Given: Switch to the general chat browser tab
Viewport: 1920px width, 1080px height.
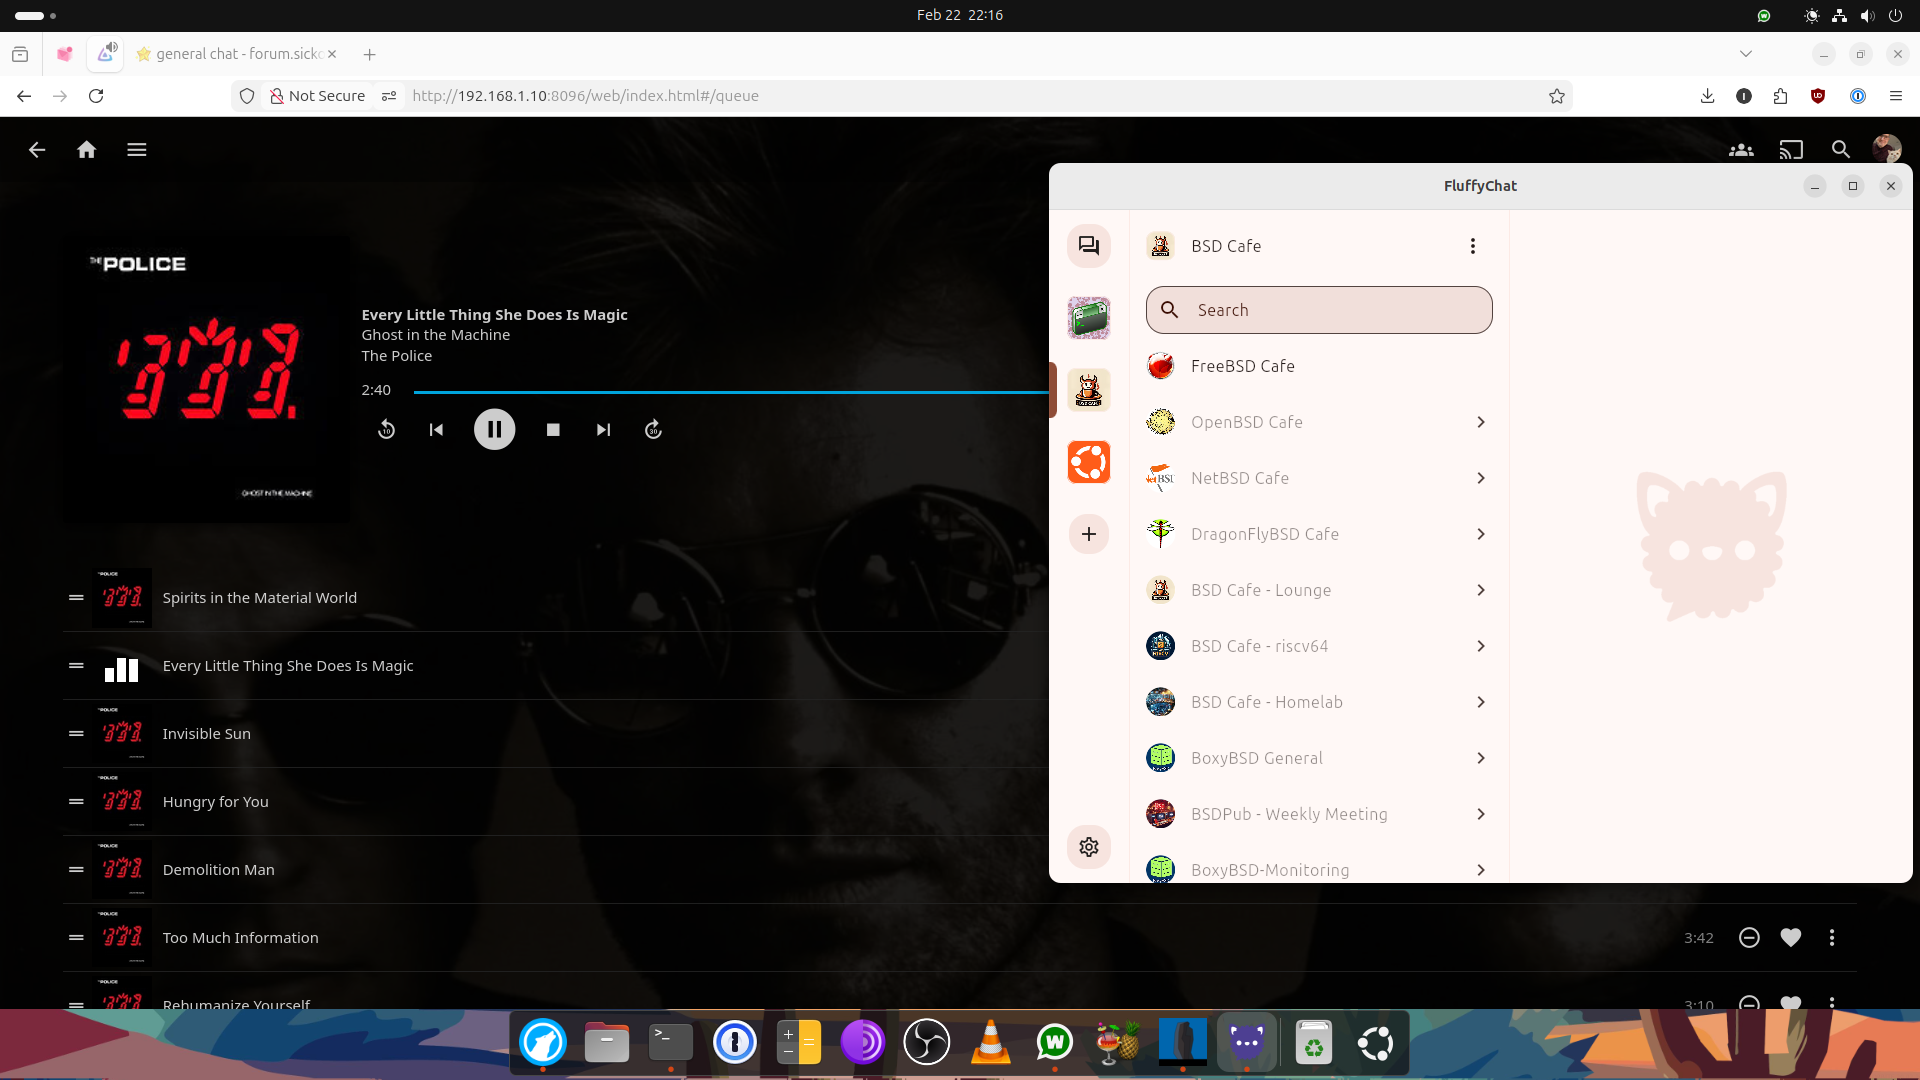Looking at the screenshot, I should point(237,54).
